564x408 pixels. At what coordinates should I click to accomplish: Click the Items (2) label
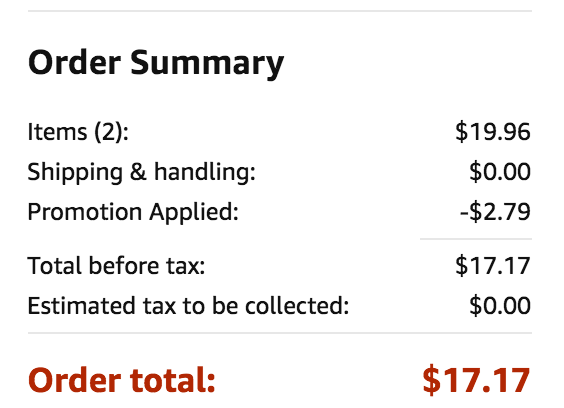pos(78,132)
